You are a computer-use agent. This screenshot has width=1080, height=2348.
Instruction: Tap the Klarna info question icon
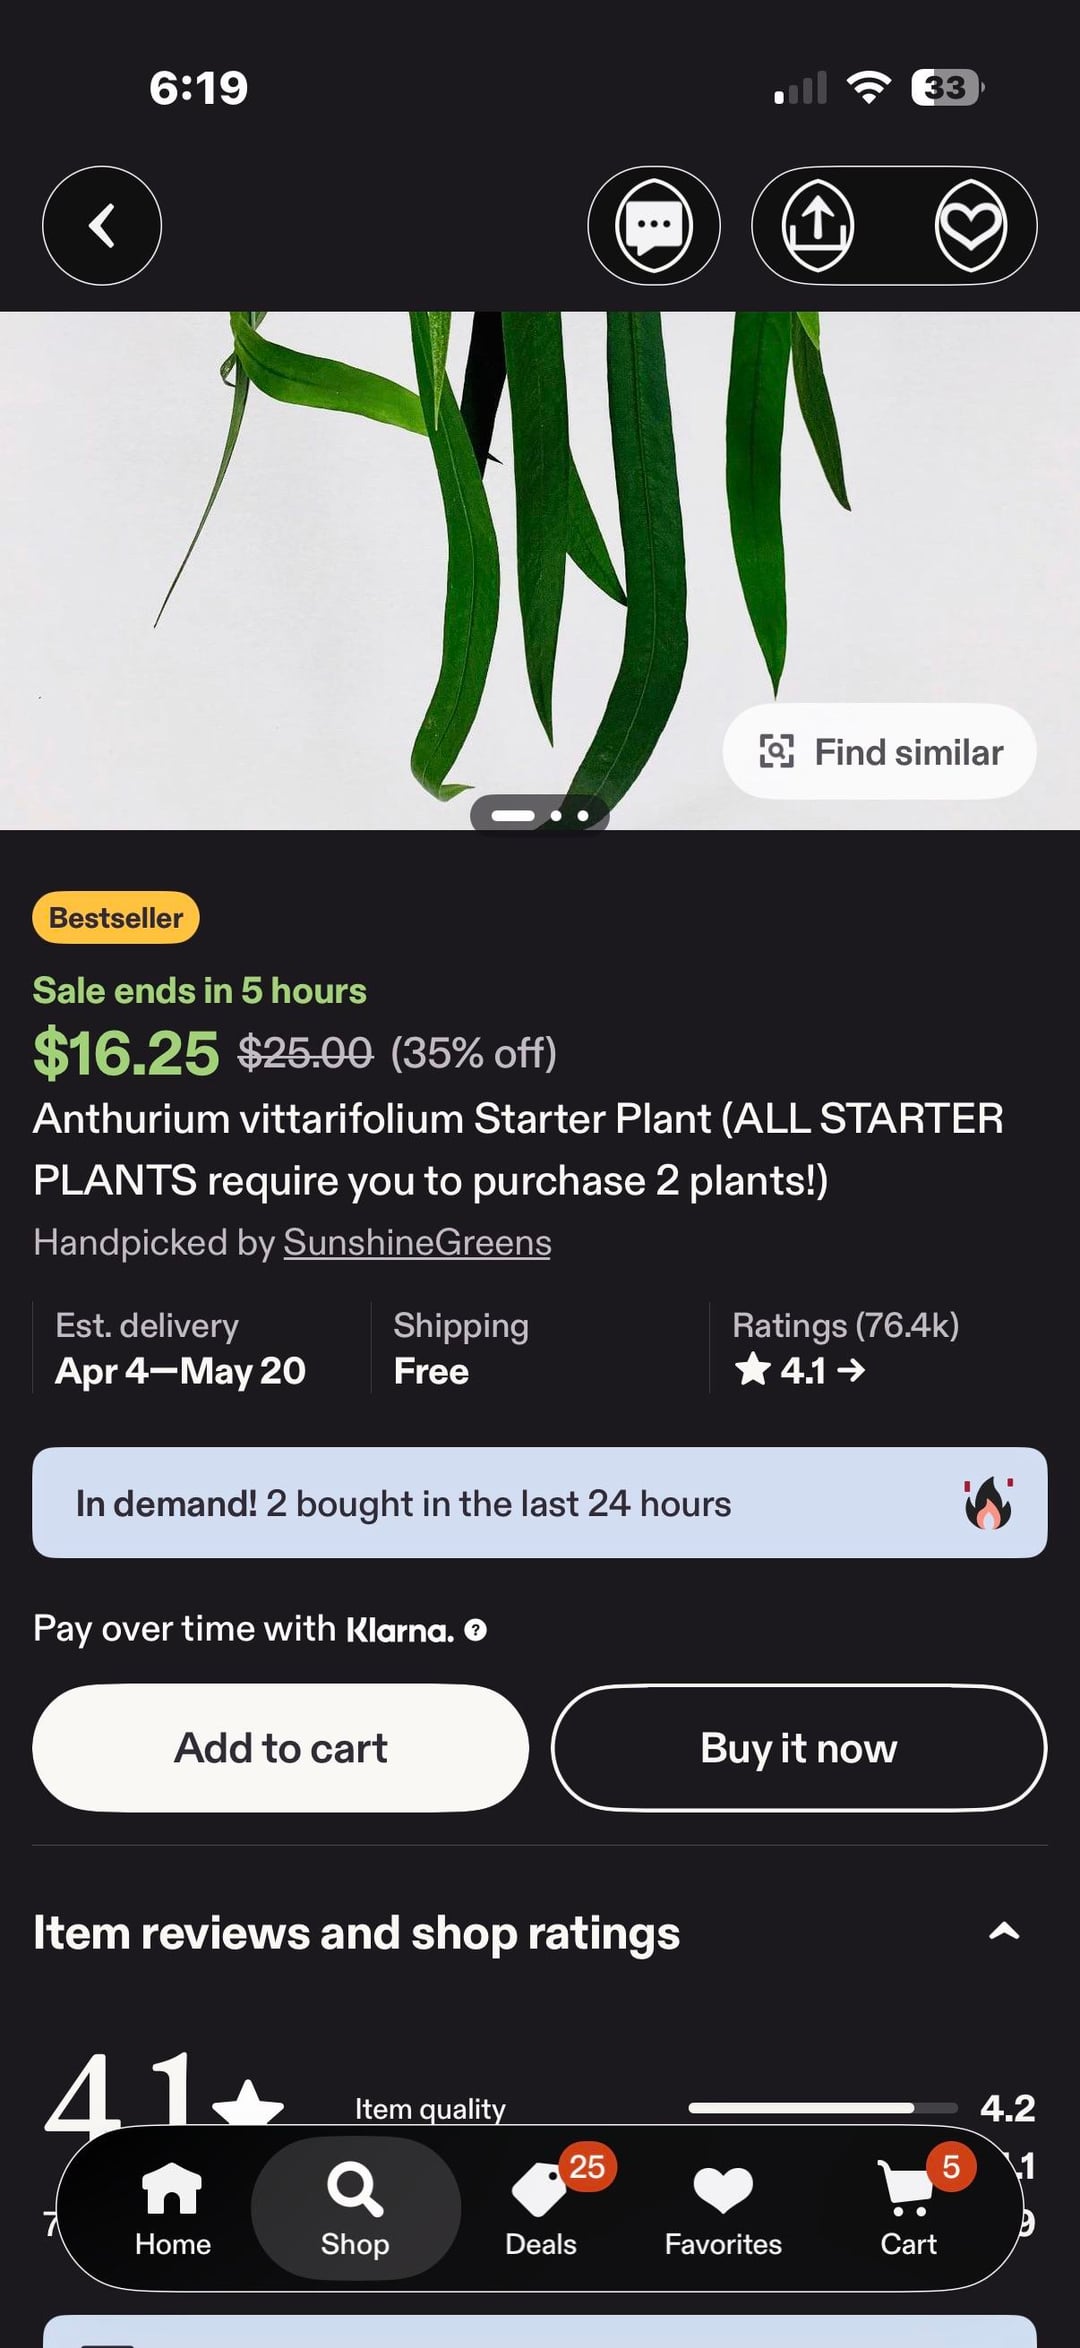(476, 1630)
